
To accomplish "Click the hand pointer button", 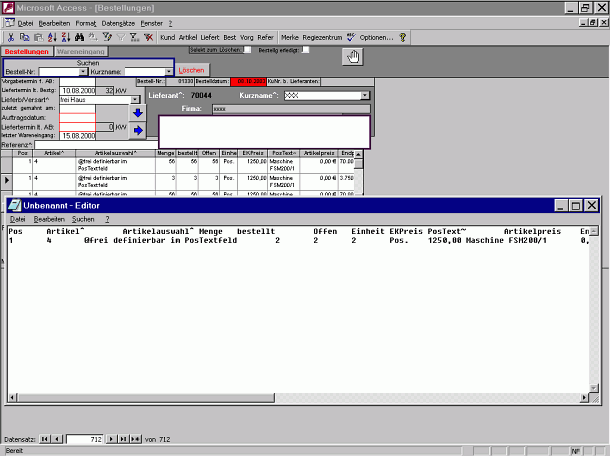I will [x=352, y=57].
